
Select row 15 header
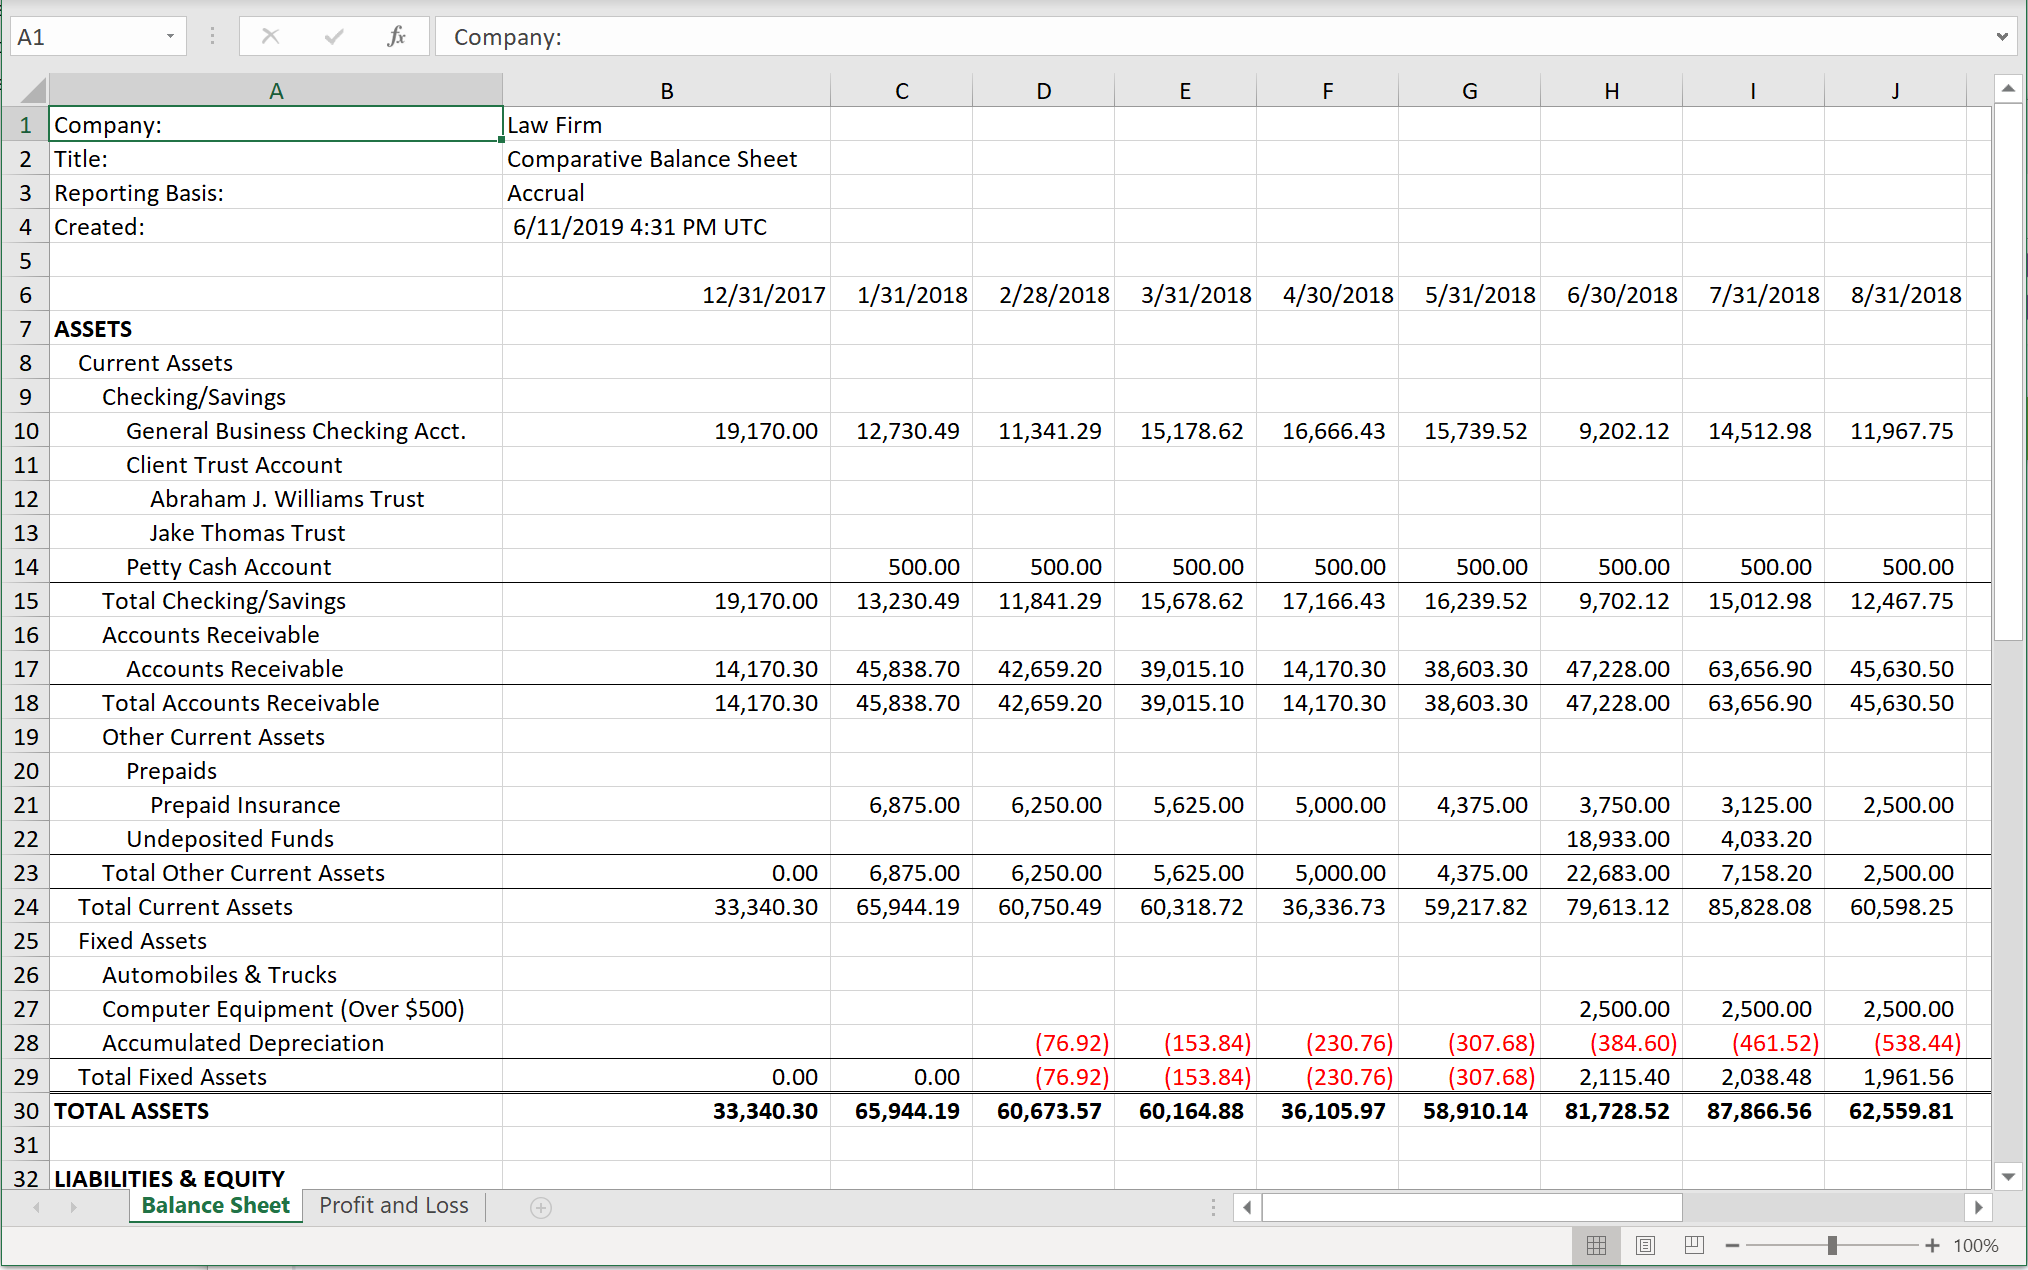point(26,601)
